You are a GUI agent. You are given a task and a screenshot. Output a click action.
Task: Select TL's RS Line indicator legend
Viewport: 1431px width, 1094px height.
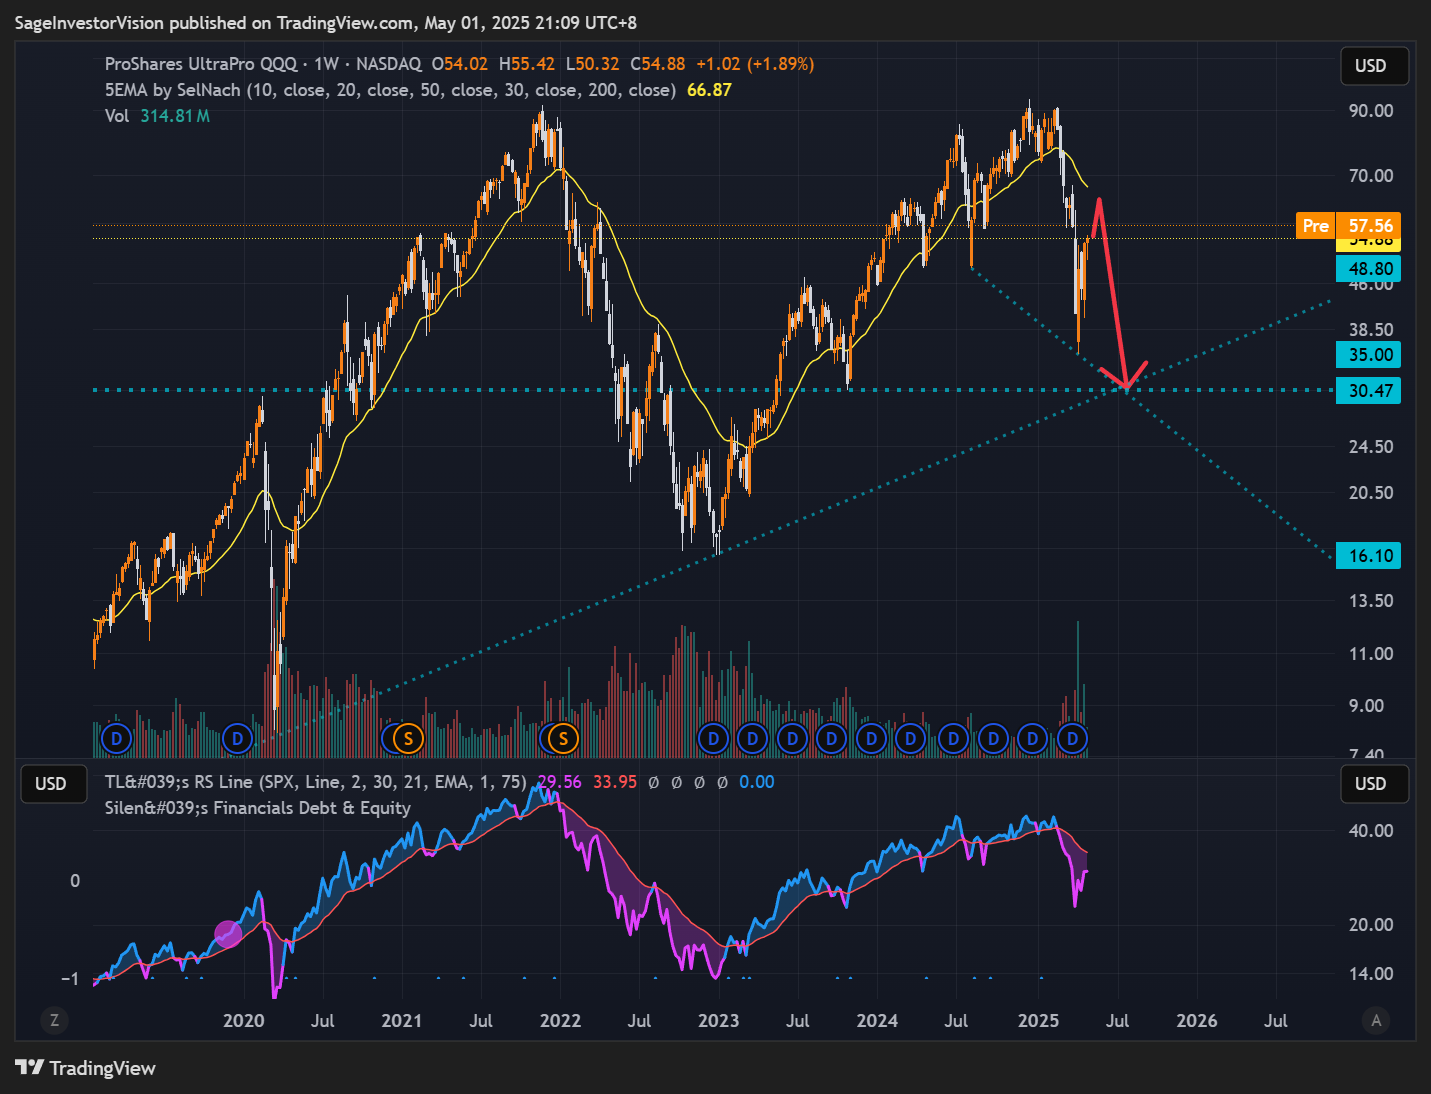316,782
